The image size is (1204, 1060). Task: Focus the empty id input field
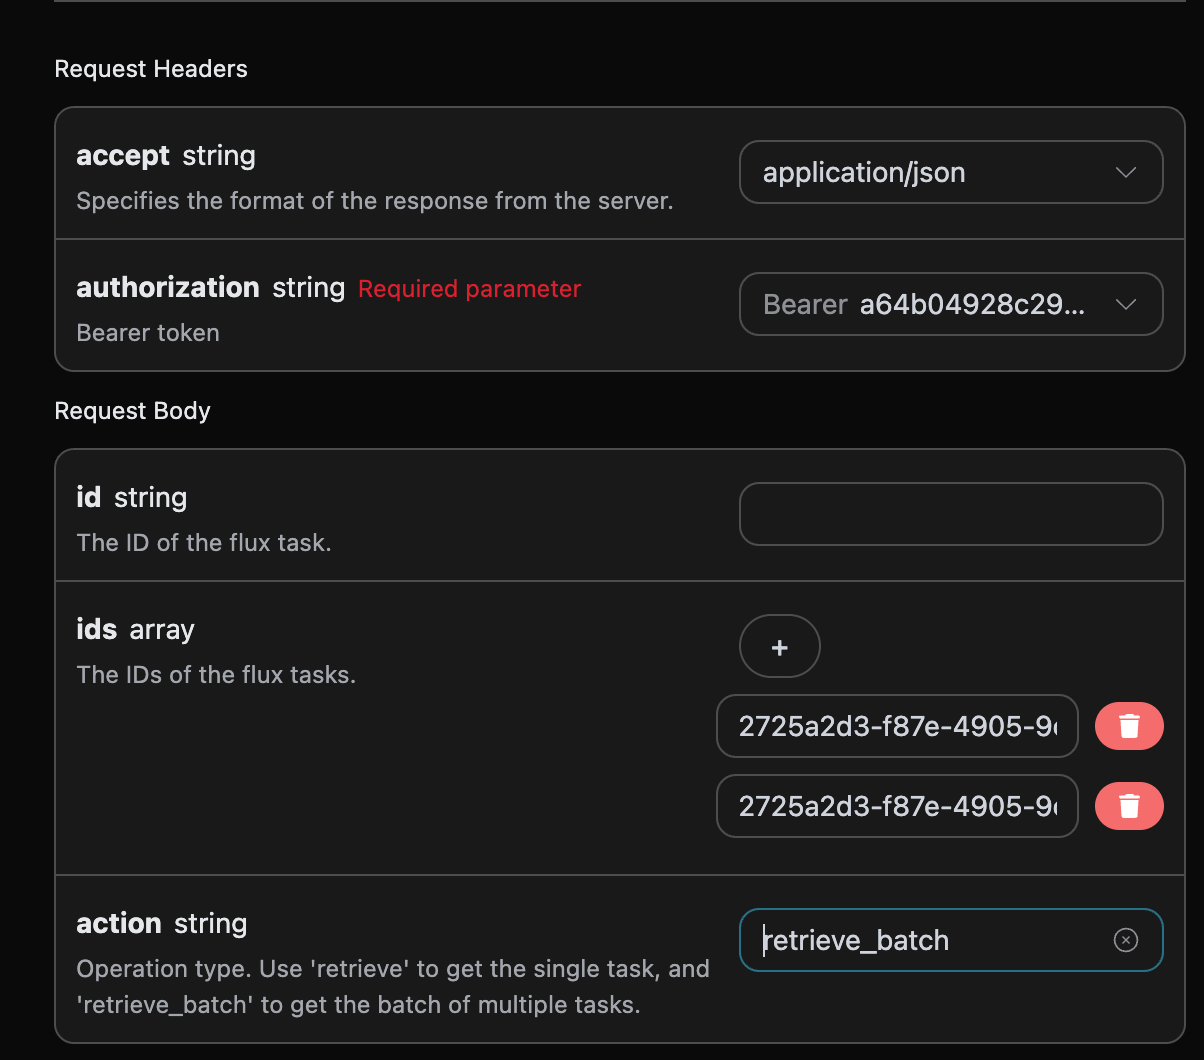(950, 514)
